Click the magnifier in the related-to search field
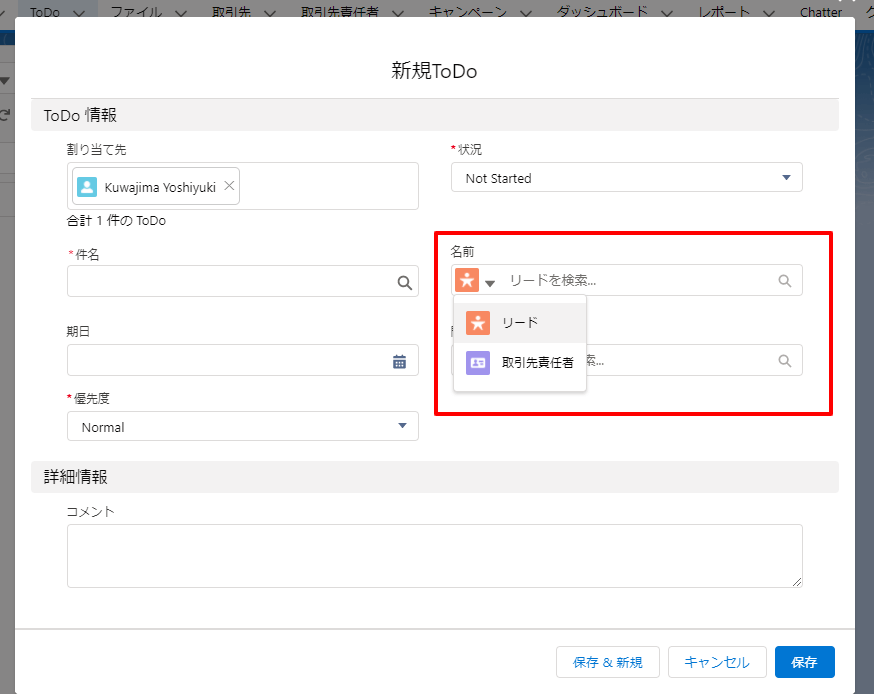The height and width of the screenshot is (694, 874). click(x=785, y=361)
